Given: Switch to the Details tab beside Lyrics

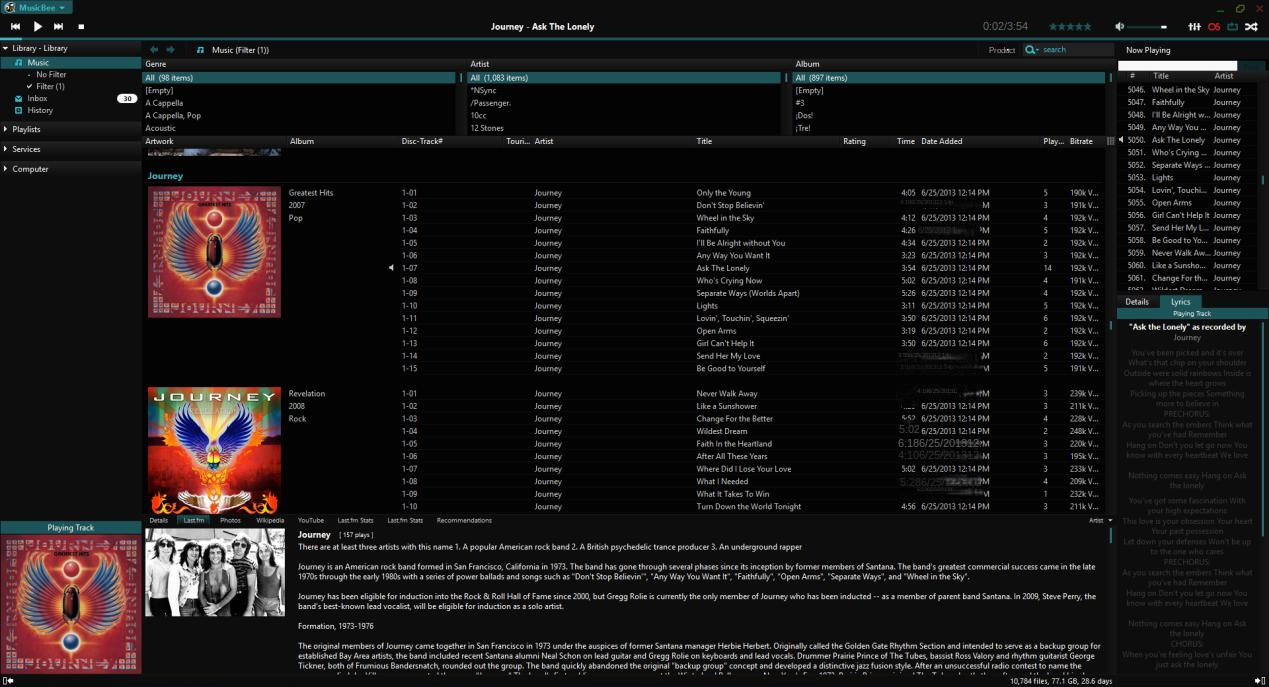Looking at the screenshot, I should tap(1137, 301).
